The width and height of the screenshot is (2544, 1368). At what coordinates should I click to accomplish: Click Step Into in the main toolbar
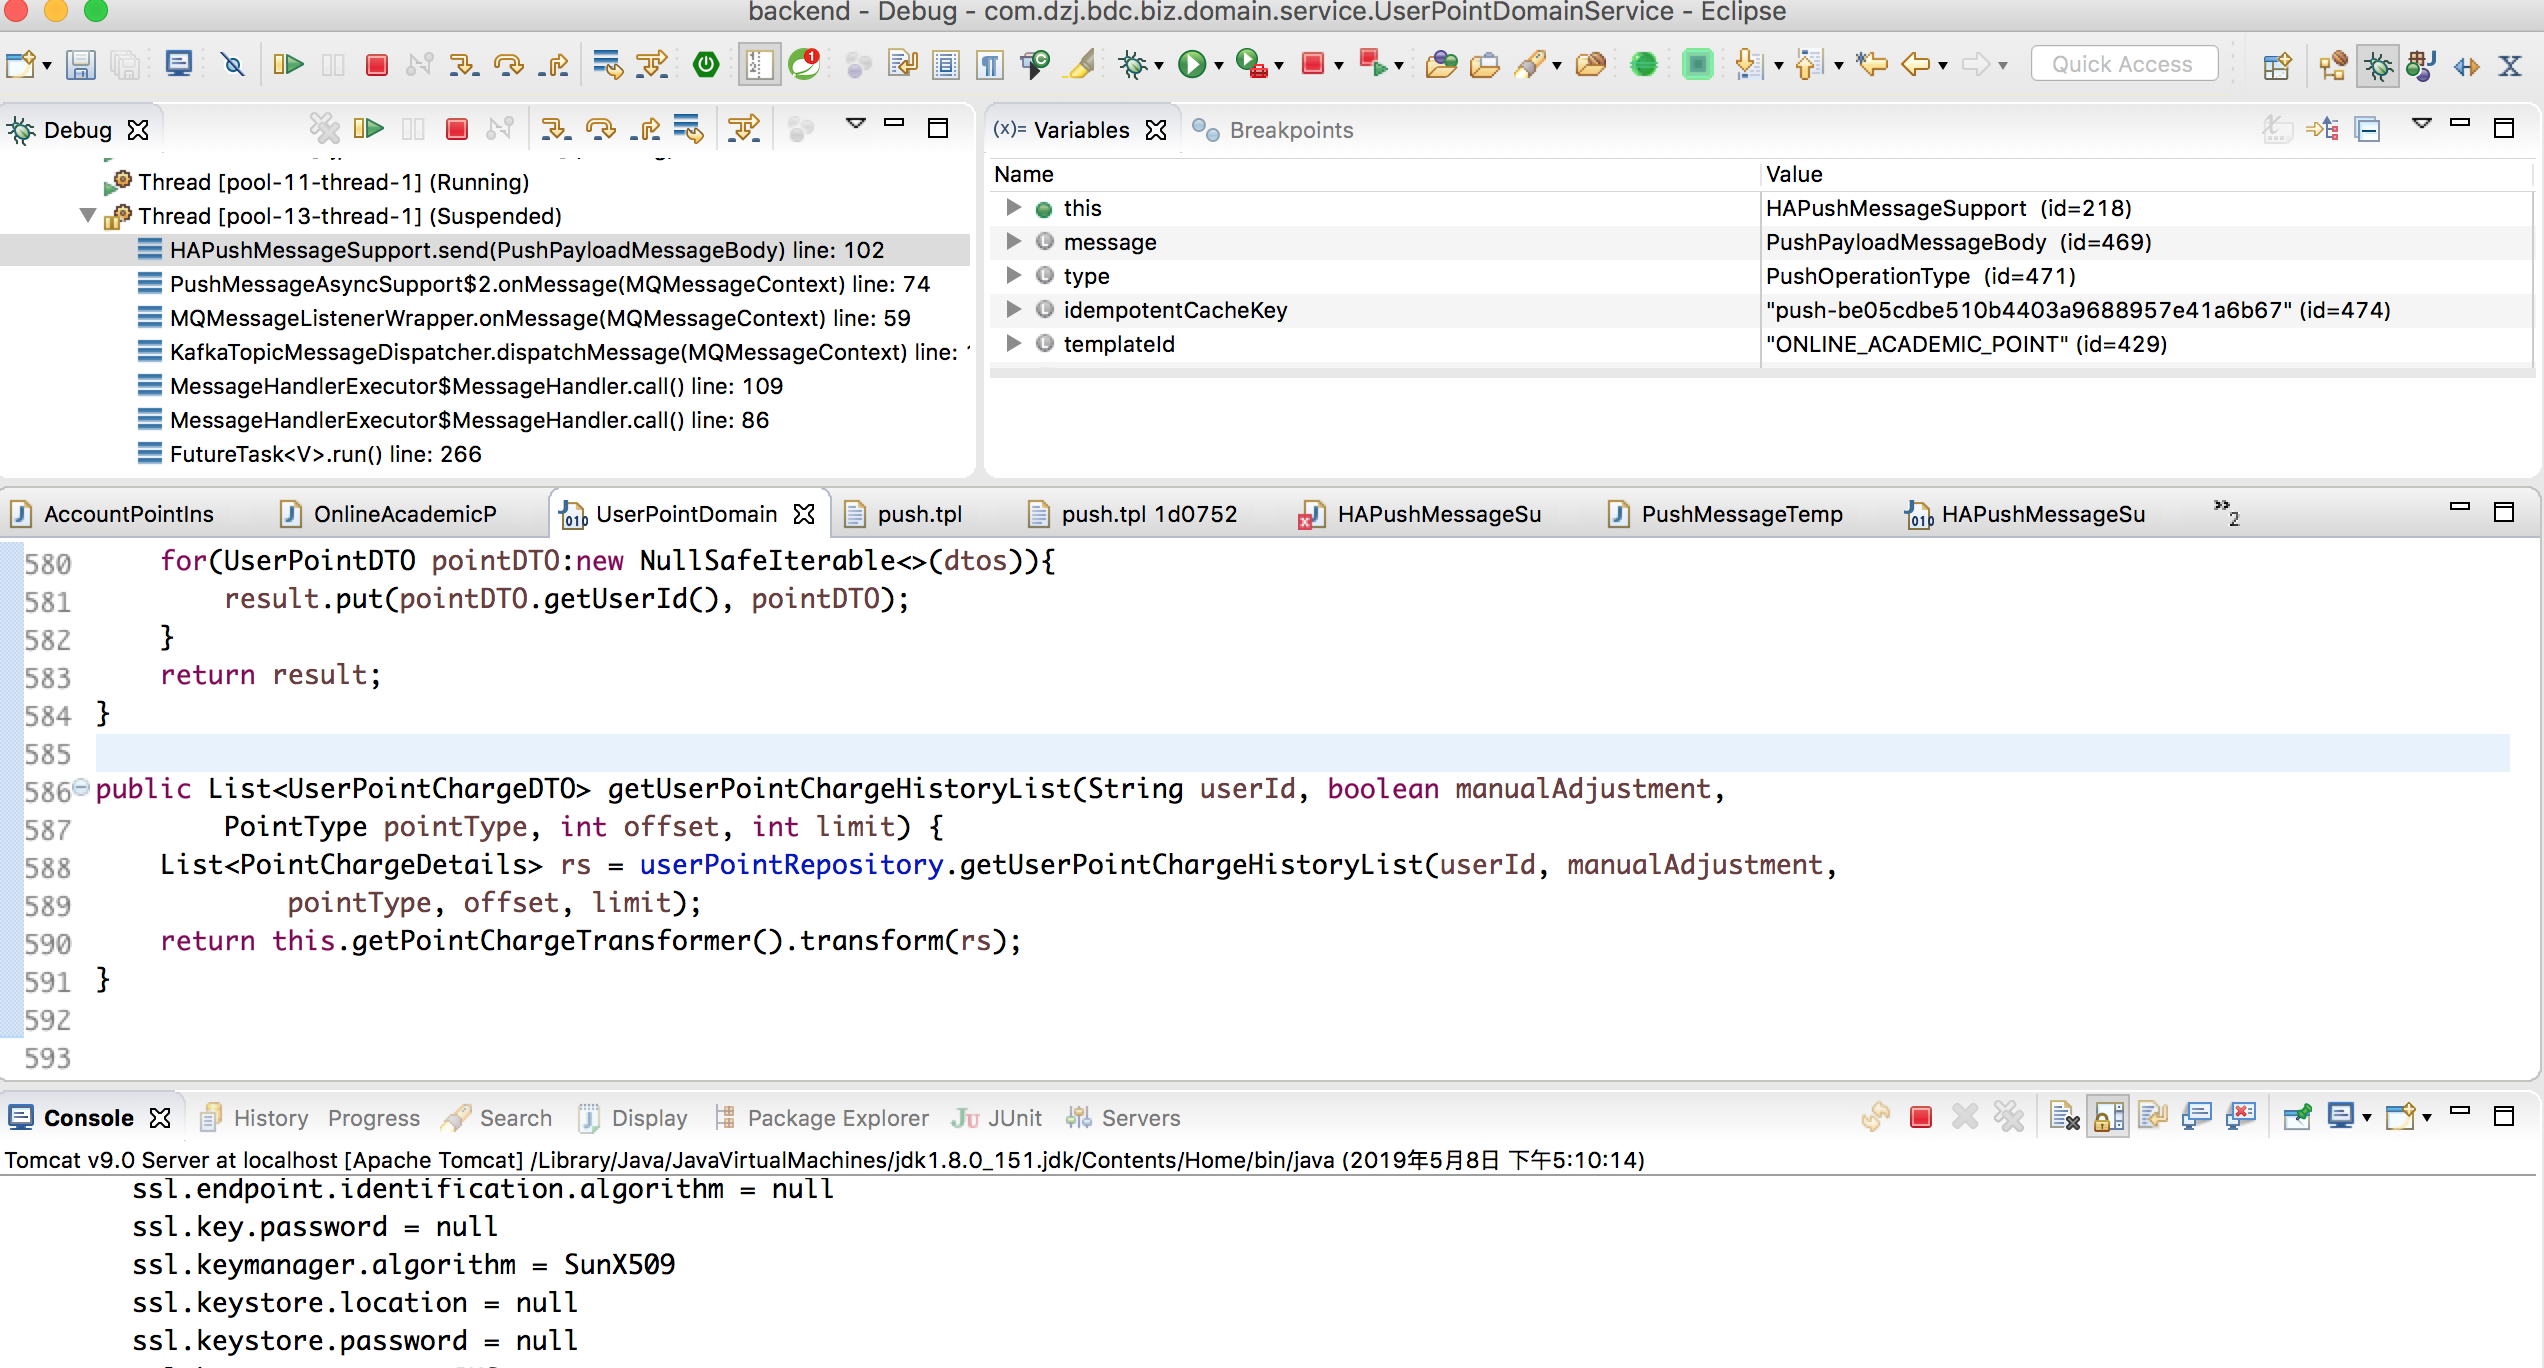(x=463, y=65)
